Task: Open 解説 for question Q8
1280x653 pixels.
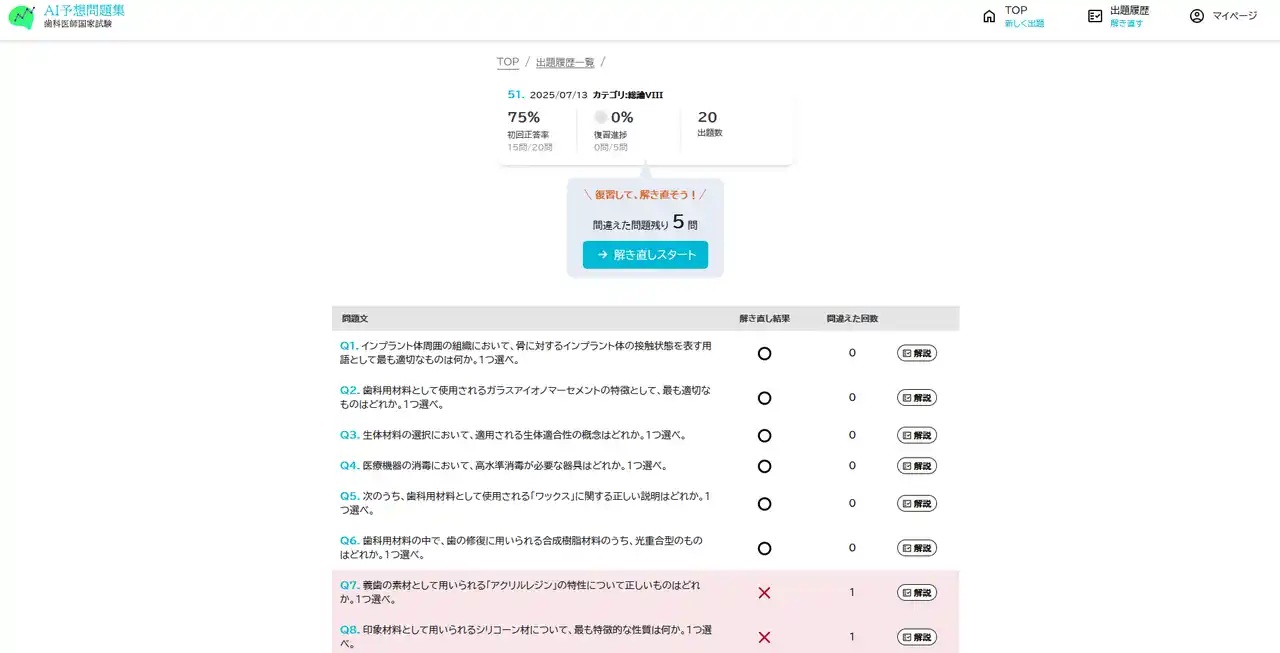Action: [916, 637]
